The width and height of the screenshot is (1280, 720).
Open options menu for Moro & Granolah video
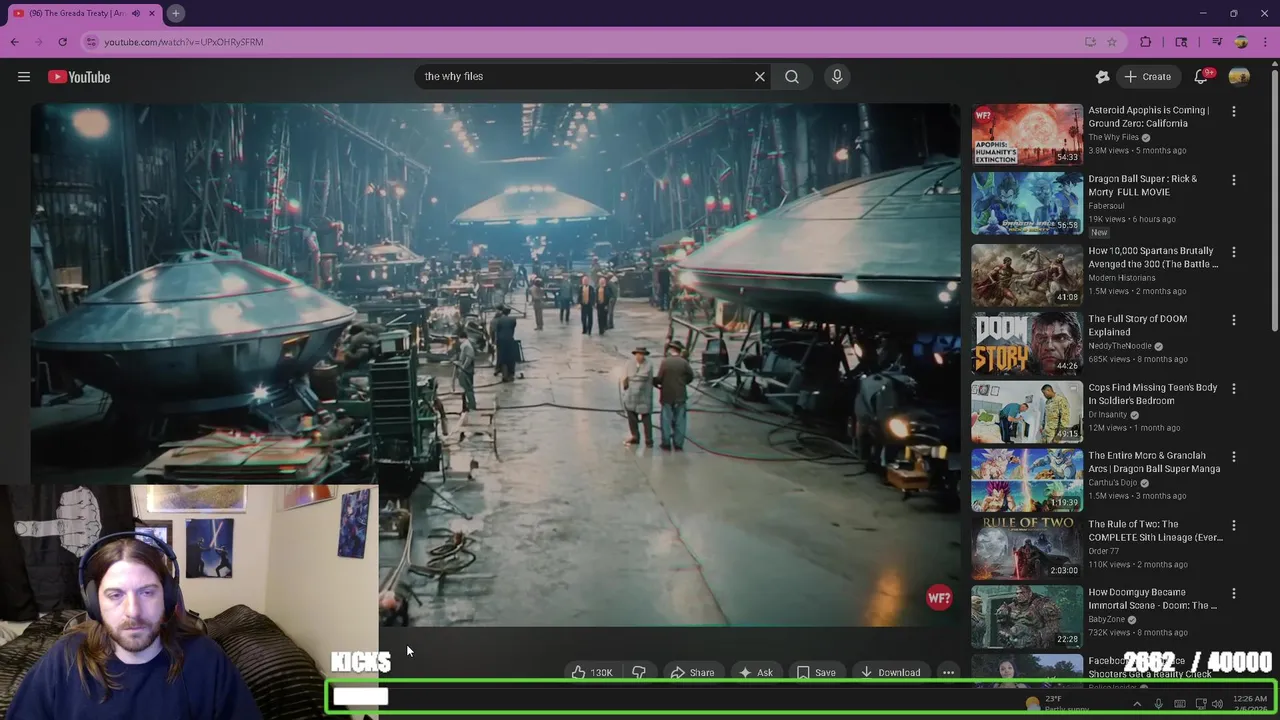point(1233,457)
